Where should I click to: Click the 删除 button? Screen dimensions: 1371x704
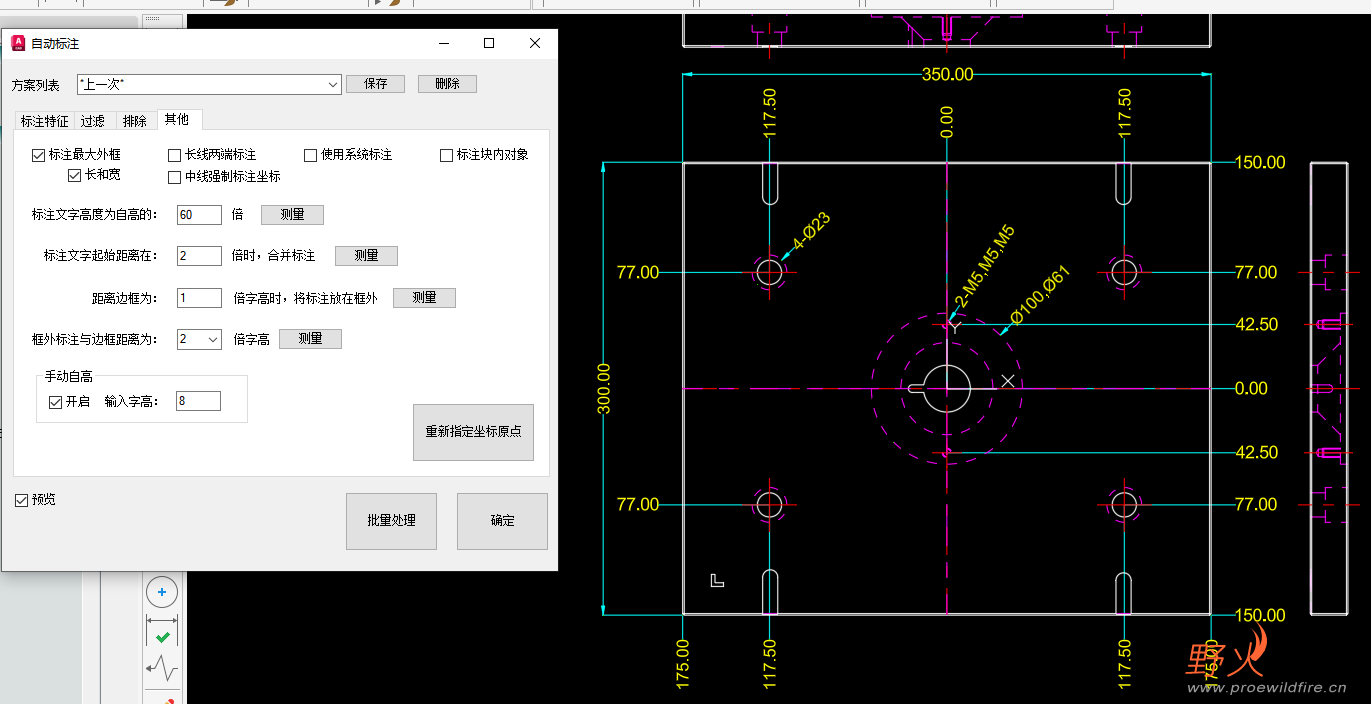[x=447, y=84]
